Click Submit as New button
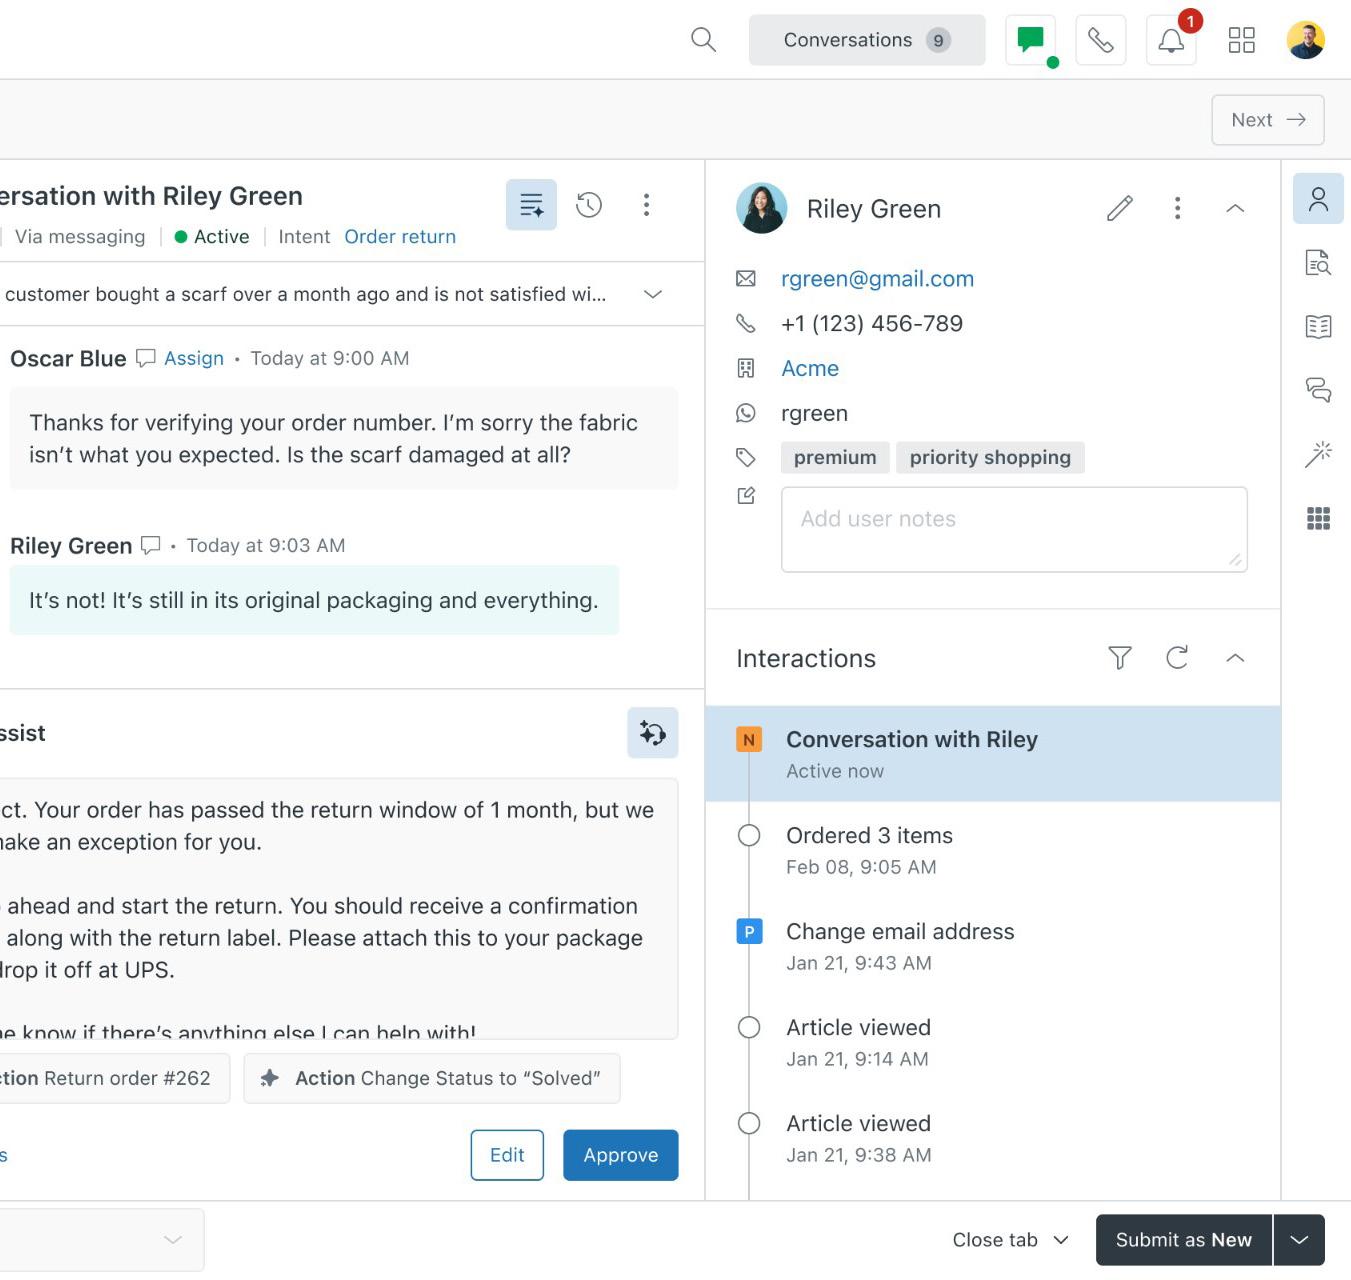Viewport: 1351px width, 1280px height. (x=1184, y=1240)
